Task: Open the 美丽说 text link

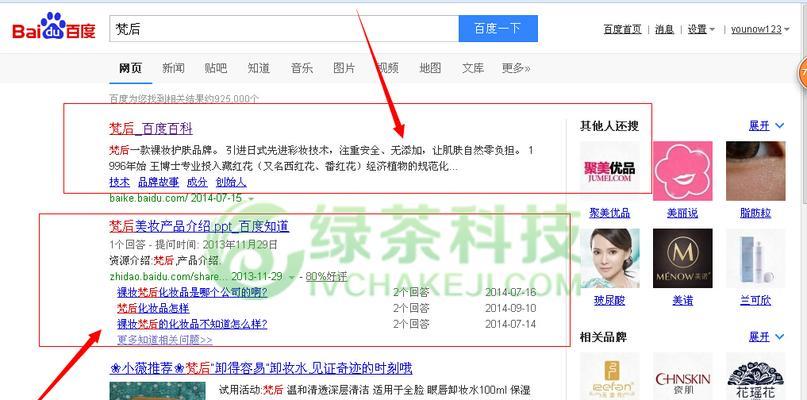Action: coord(682,213)
